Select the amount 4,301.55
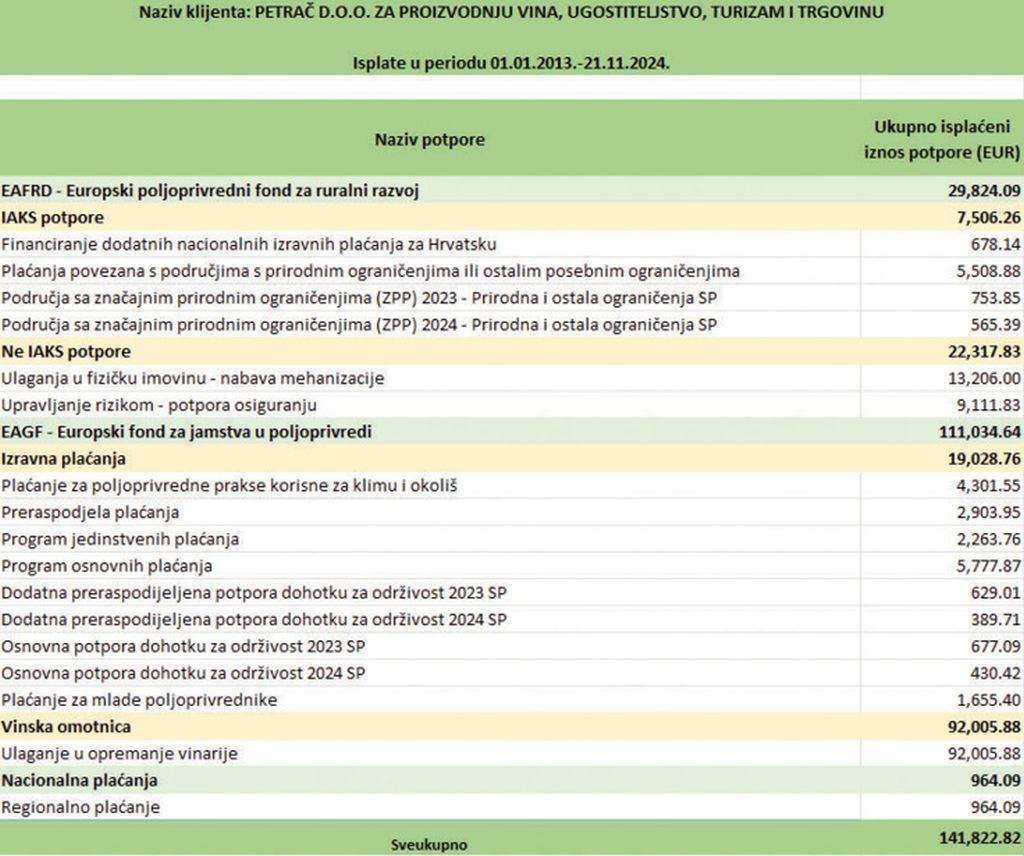Screen dimensions: 1024x856 tap(989, 485)
